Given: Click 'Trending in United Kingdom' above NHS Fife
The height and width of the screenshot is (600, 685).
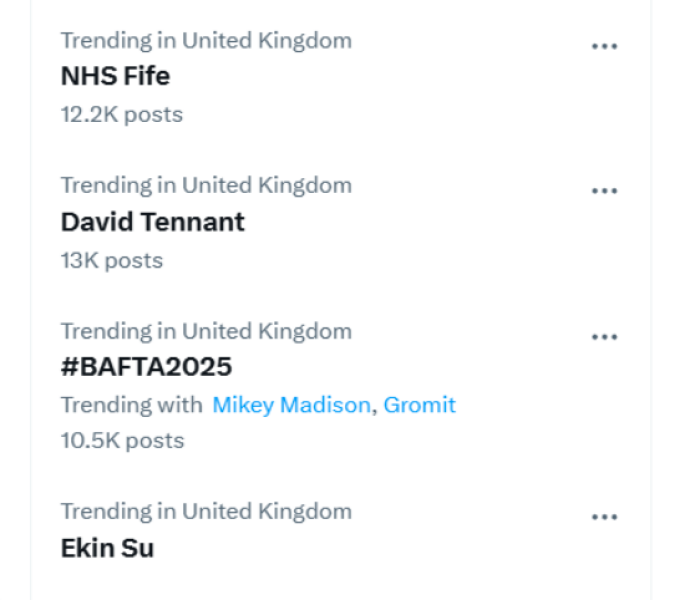Looking at the screenshot, I should pyautogui.click(x=206, y=41).
